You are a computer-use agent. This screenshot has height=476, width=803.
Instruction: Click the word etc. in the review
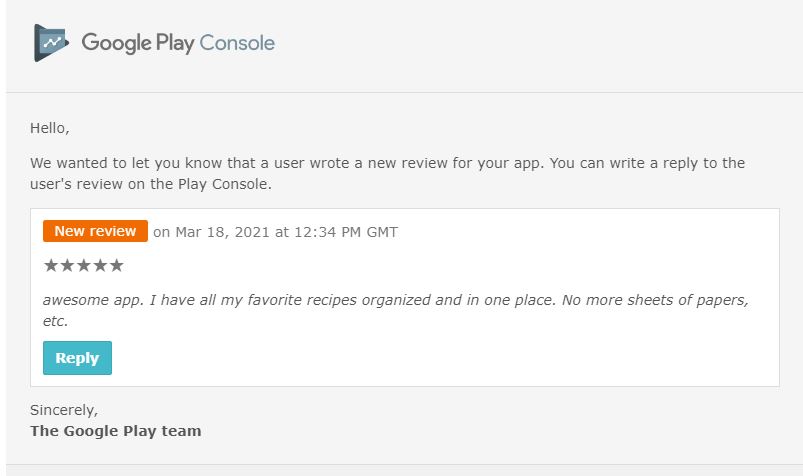click(55, 321)
